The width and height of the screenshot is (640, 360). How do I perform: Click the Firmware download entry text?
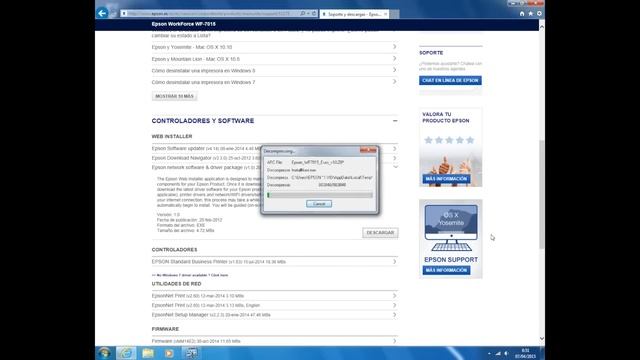pos(196,341)
